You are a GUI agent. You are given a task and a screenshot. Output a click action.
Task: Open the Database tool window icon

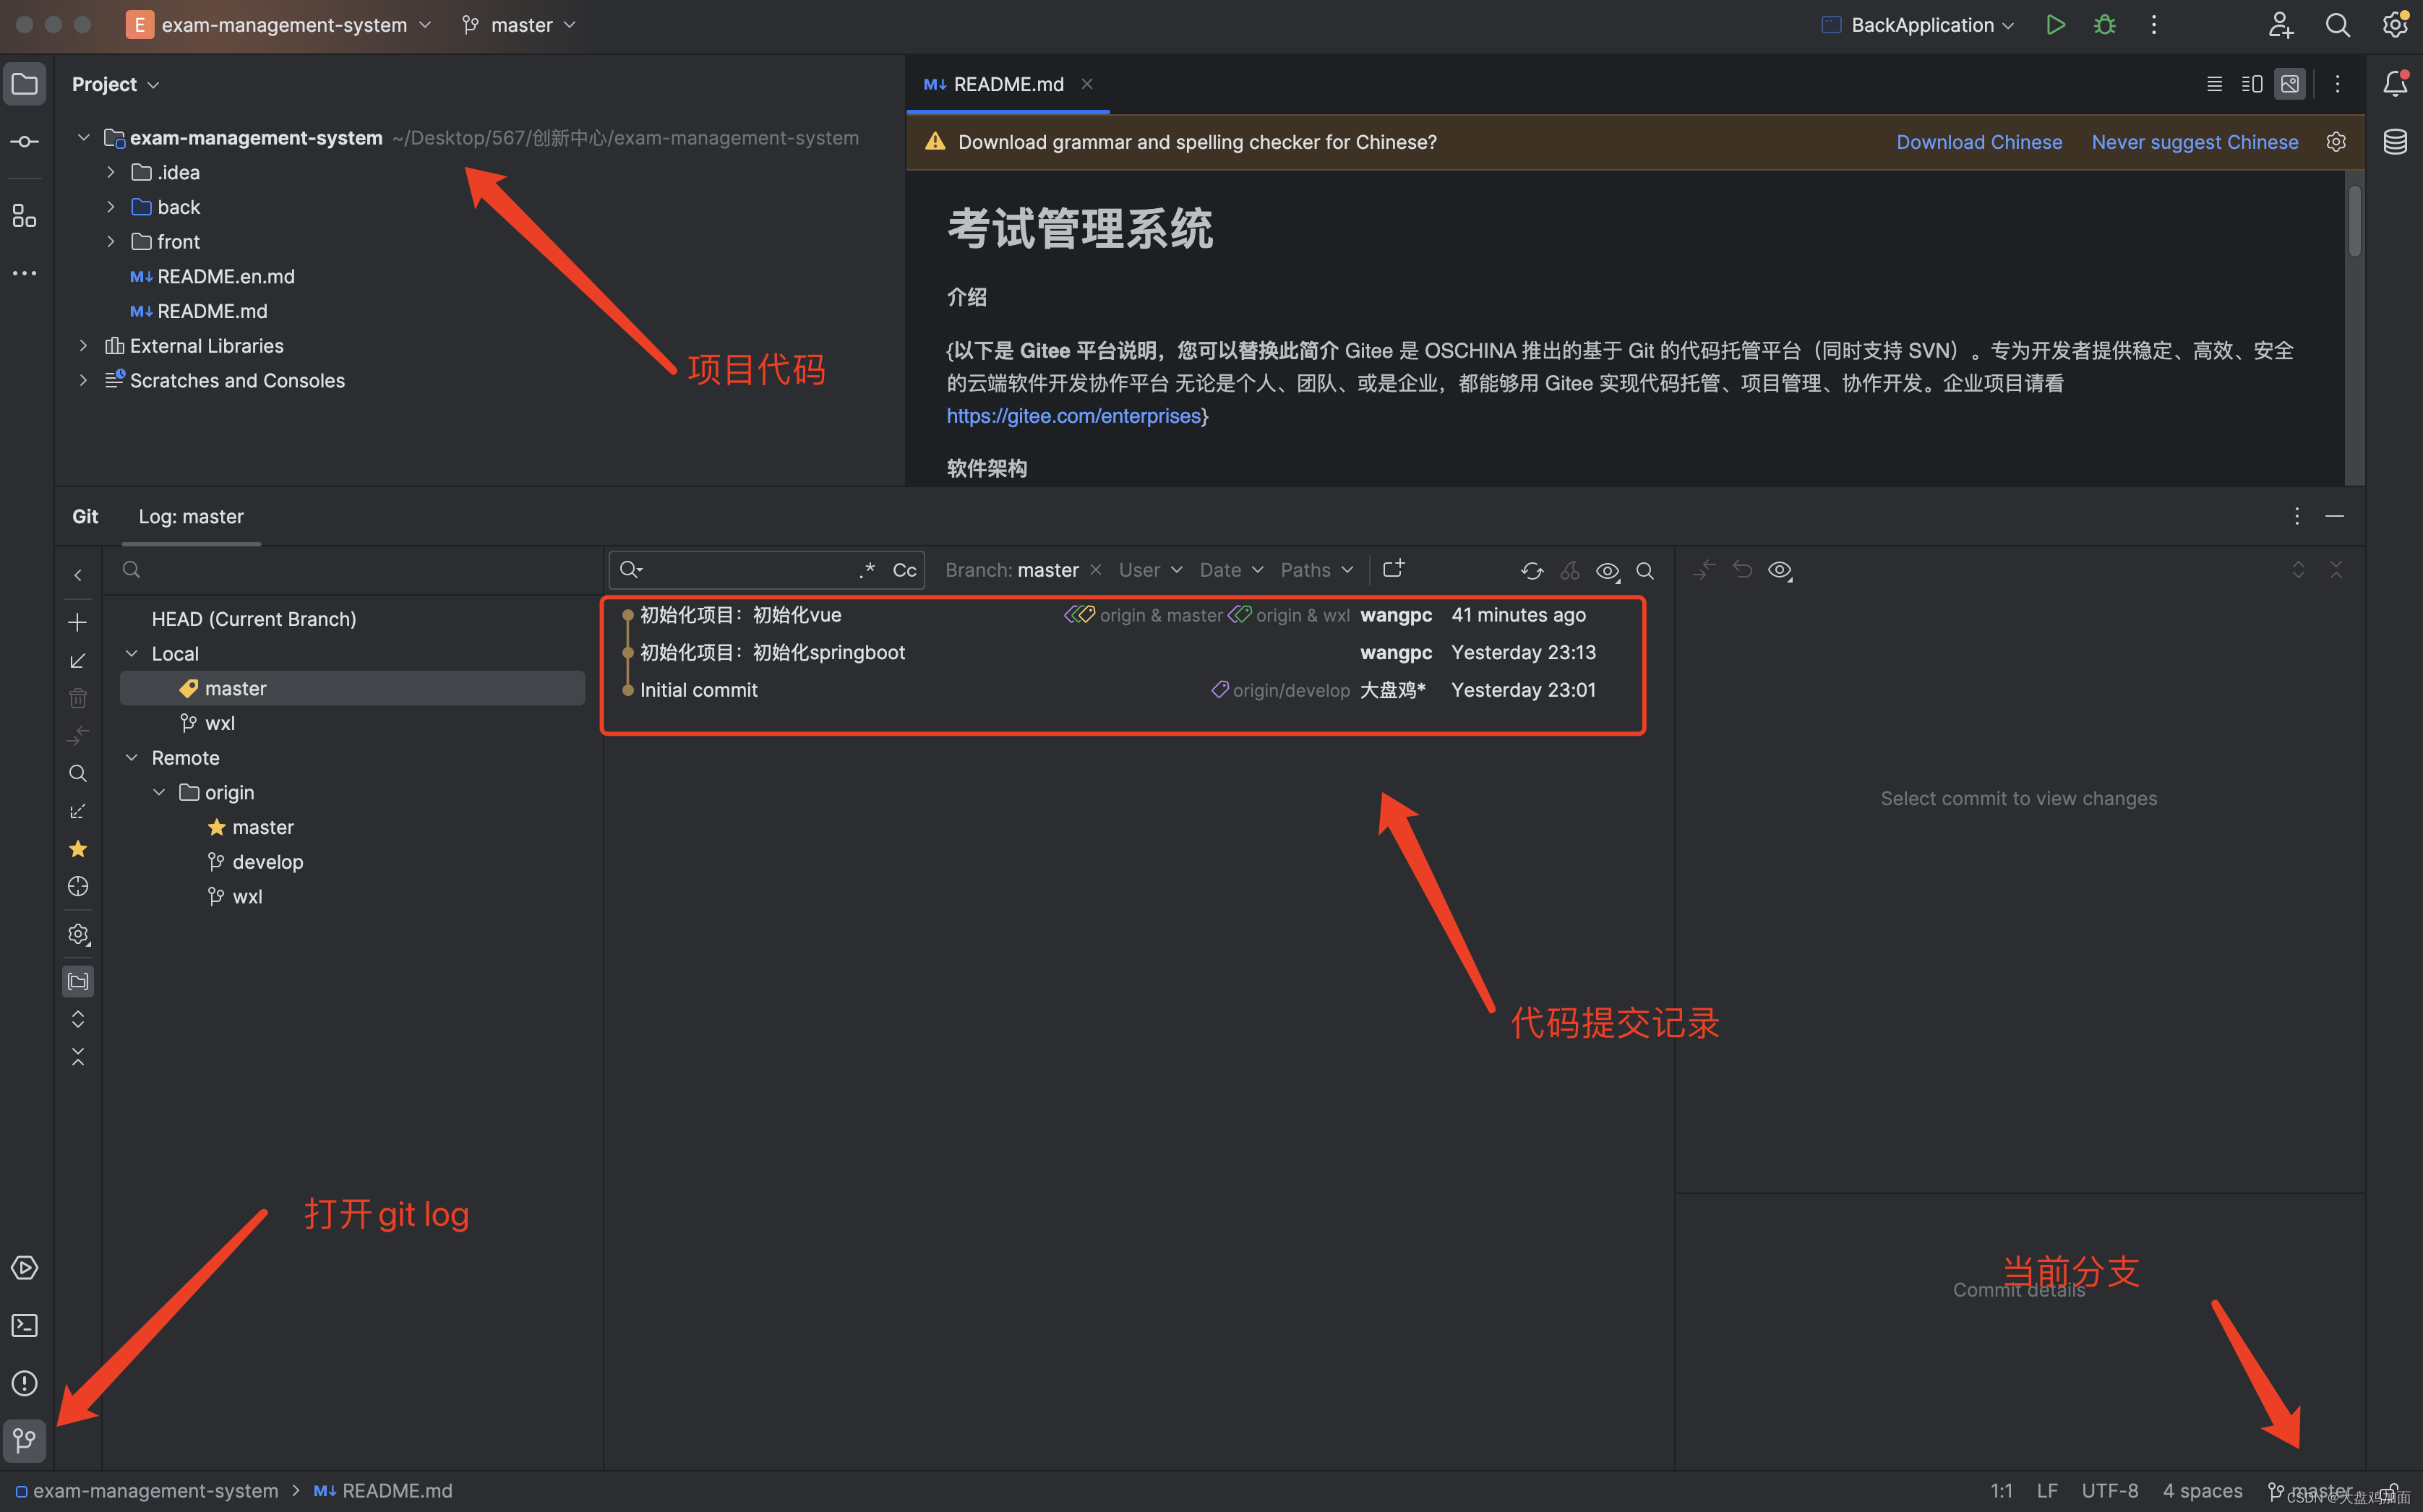(x=2395, y=142)
